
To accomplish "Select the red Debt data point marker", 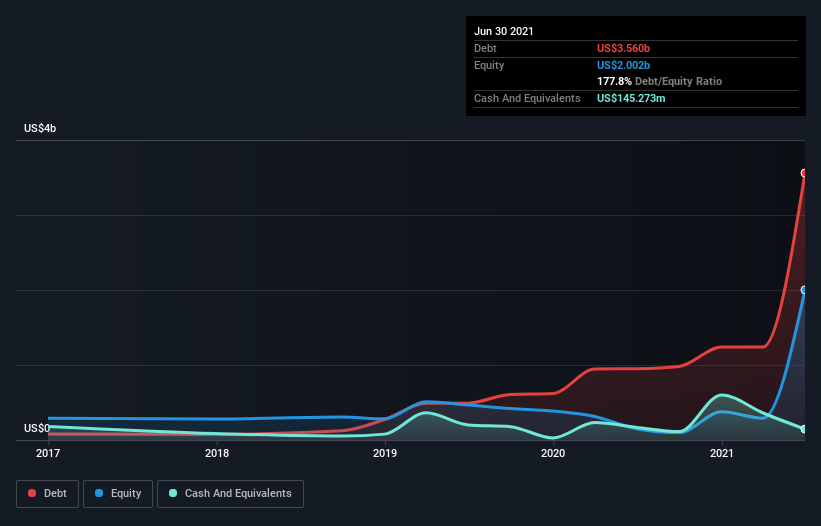I will pyautogui.click(x=804, y=173).
